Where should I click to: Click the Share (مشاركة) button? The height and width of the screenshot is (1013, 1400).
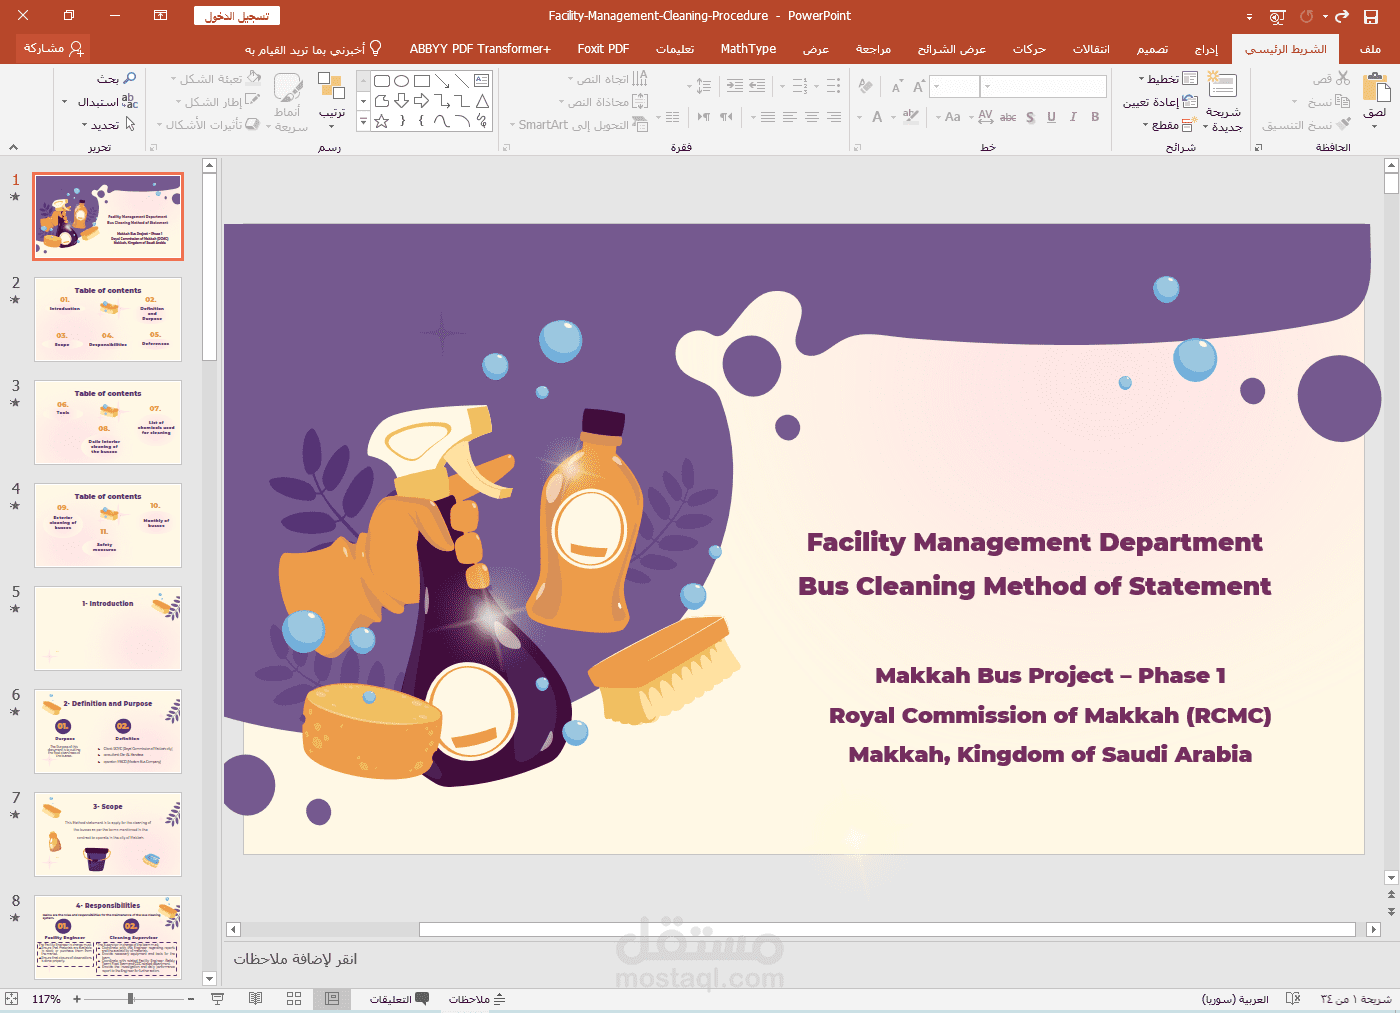click(53, 48)
